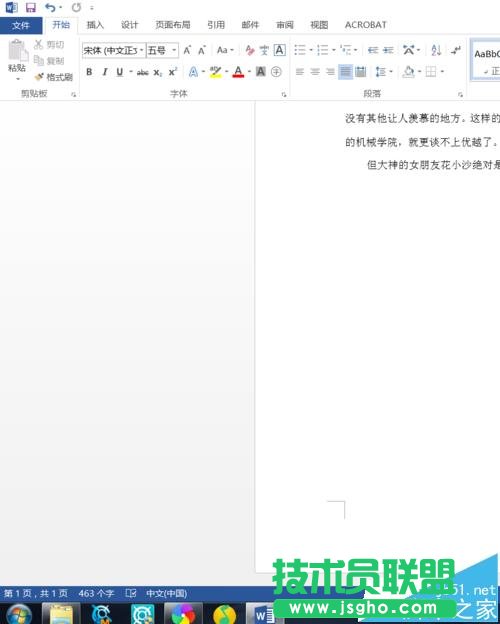Click the Redo/Repeat icon

point(76,8)
